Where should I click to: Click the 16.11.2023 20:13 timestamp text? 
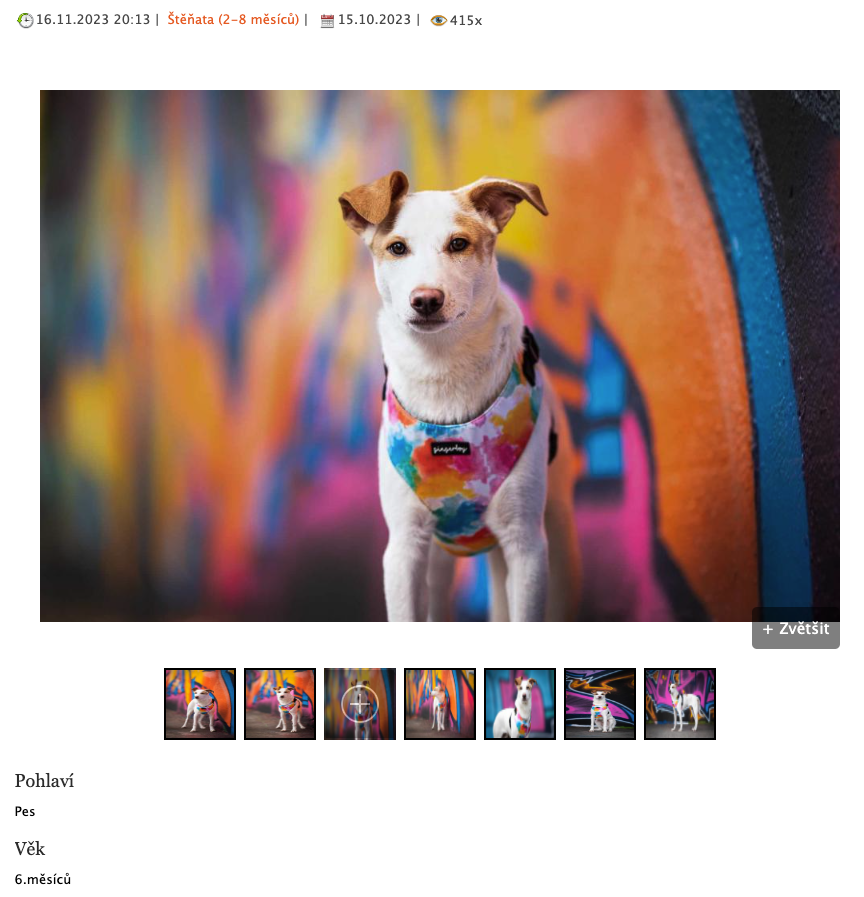tap(93, 19)
